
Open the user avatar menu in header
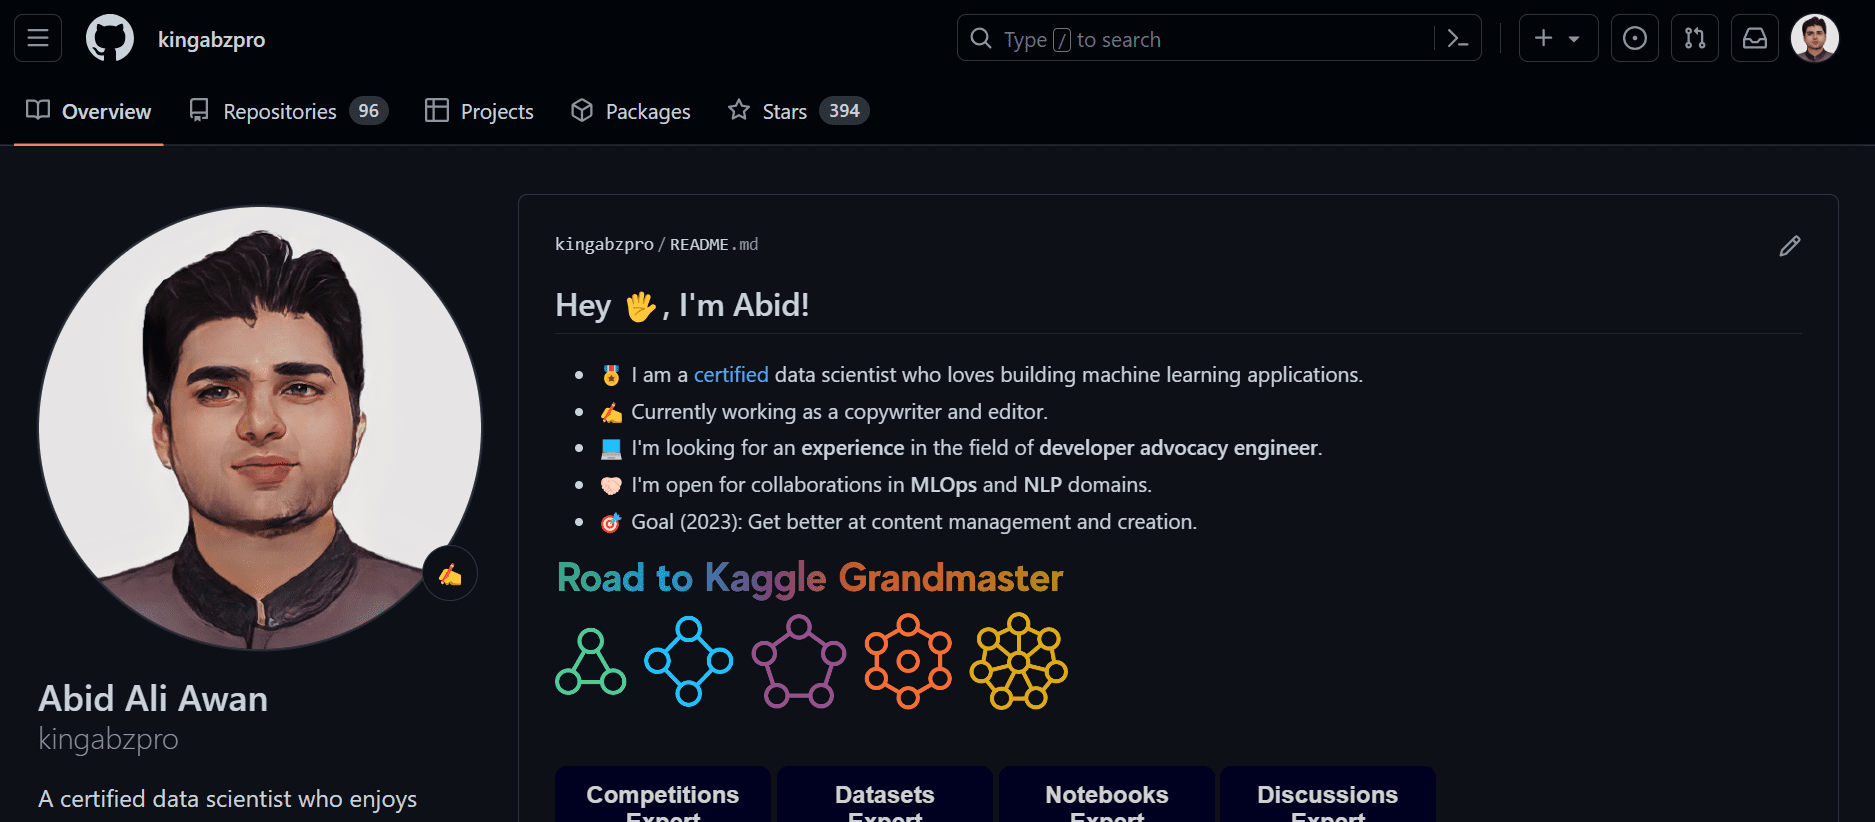tap(1815, 38)
